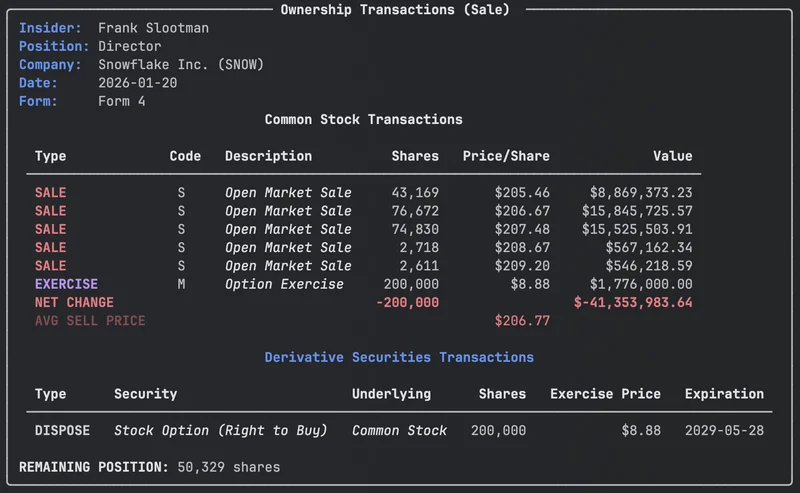Click the 'EXERCISE' row type label
800x493 pixels.
click(66, 284)
